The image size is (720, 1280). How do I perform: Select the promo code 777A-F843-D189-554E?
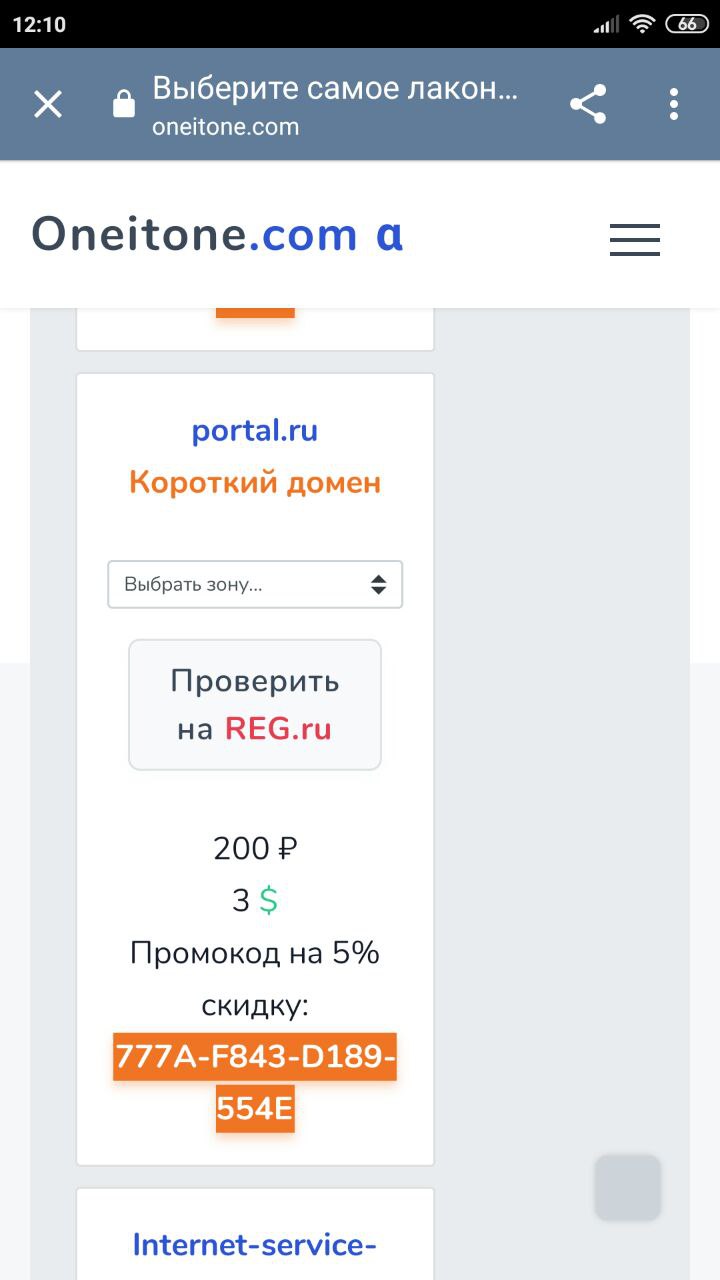coord(255,1082)
